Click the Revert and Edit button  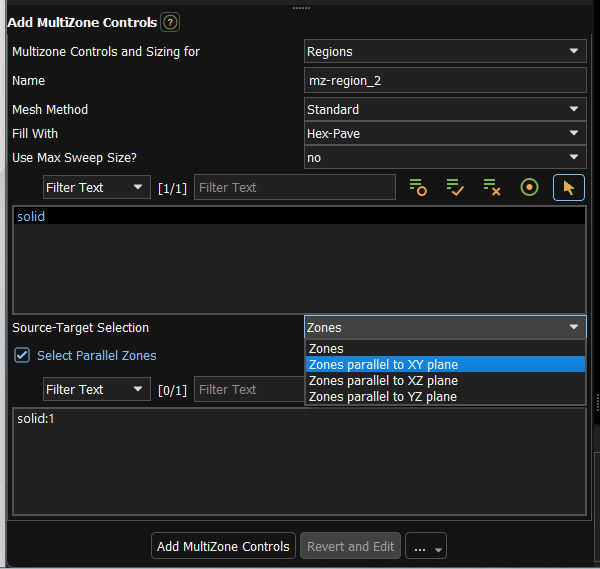[350, 546]
